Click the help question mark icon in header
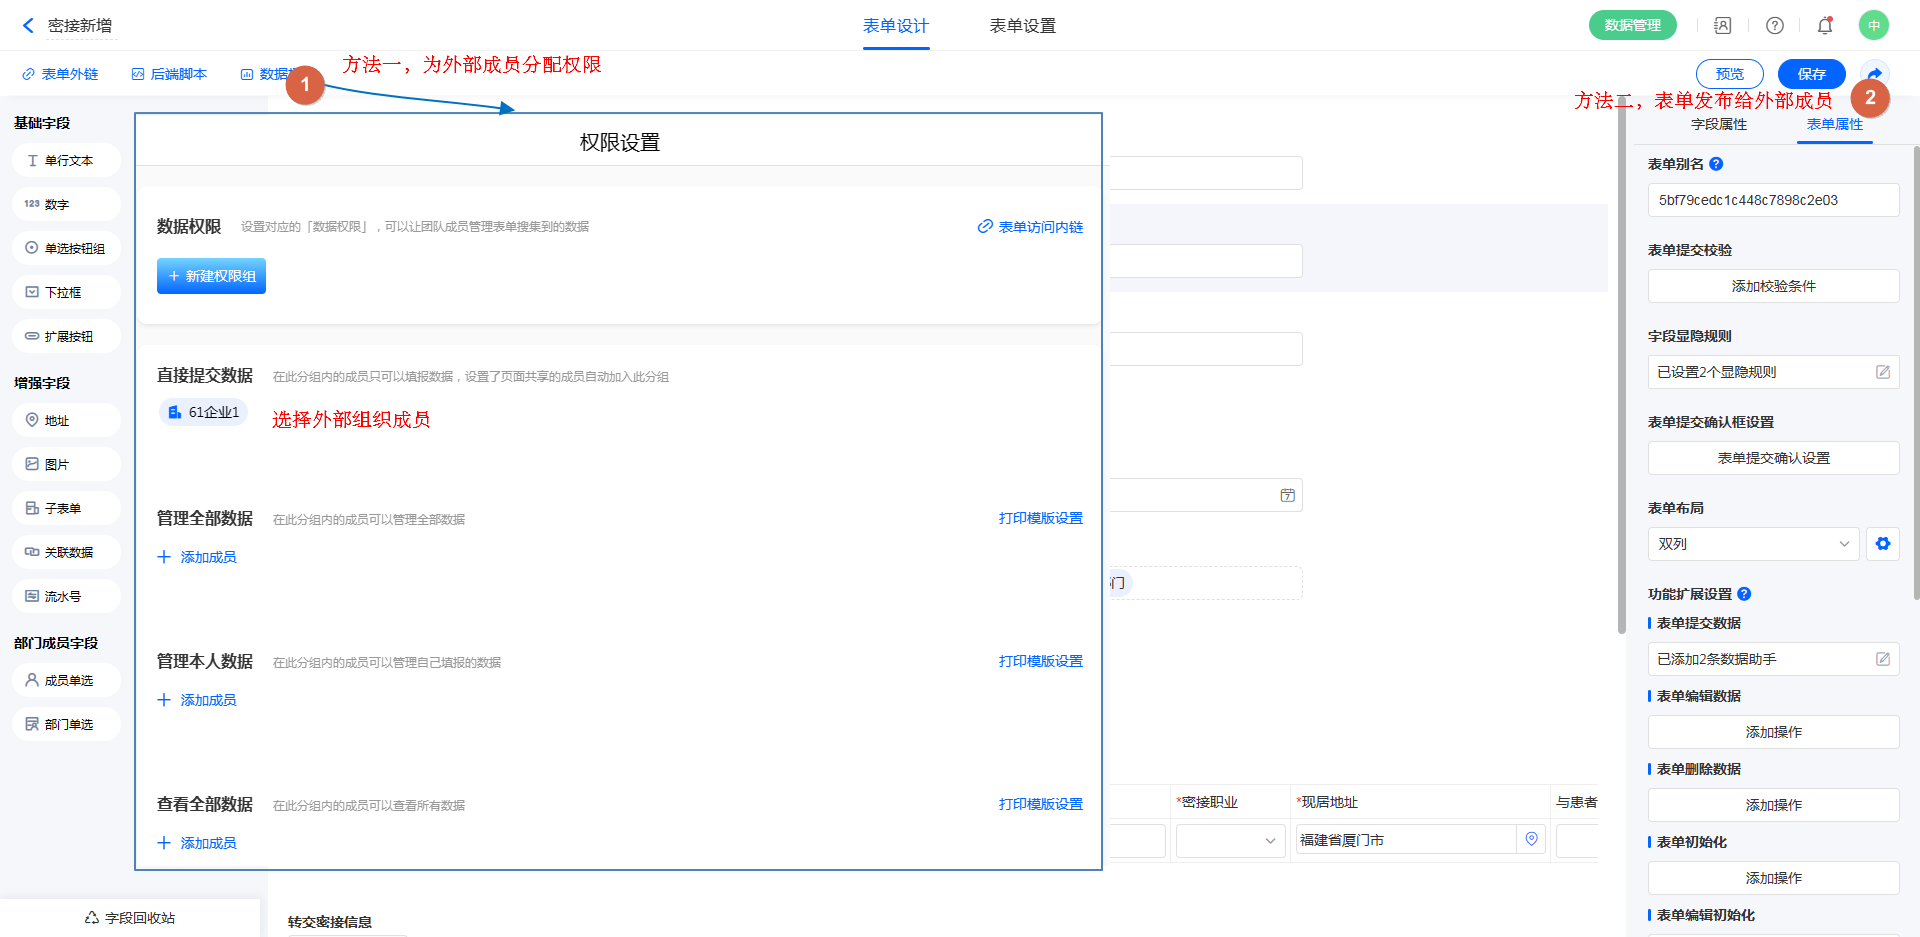This screenshot has height=937, width=1920. pos(1775,26)
